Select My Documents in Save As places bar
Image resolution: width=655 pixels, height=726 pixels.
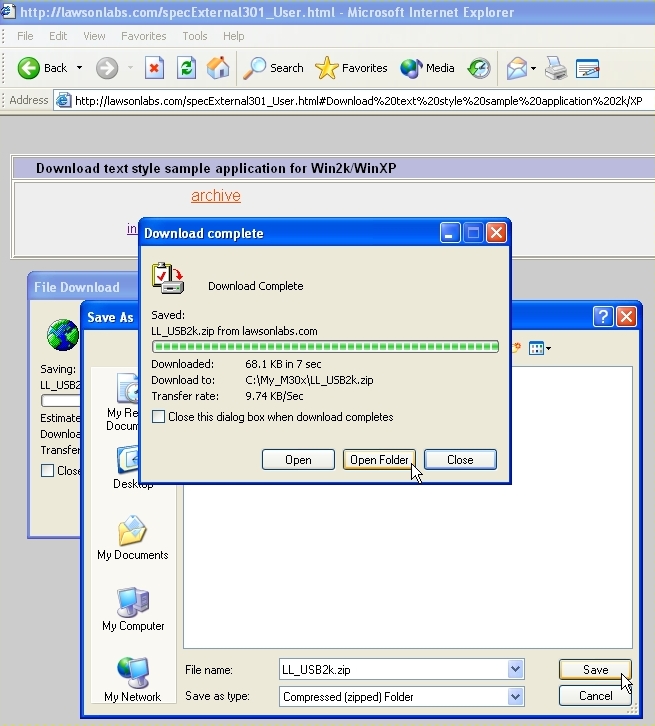[x=133, y=538]
